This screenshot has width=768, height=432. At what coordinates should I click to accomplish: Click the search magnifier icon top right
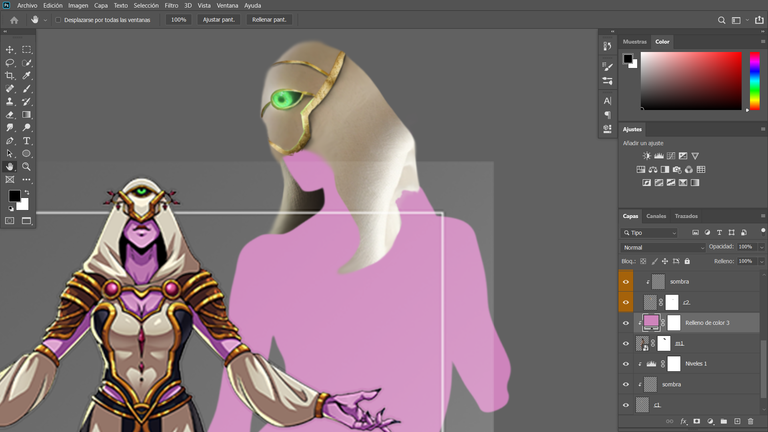721,20
